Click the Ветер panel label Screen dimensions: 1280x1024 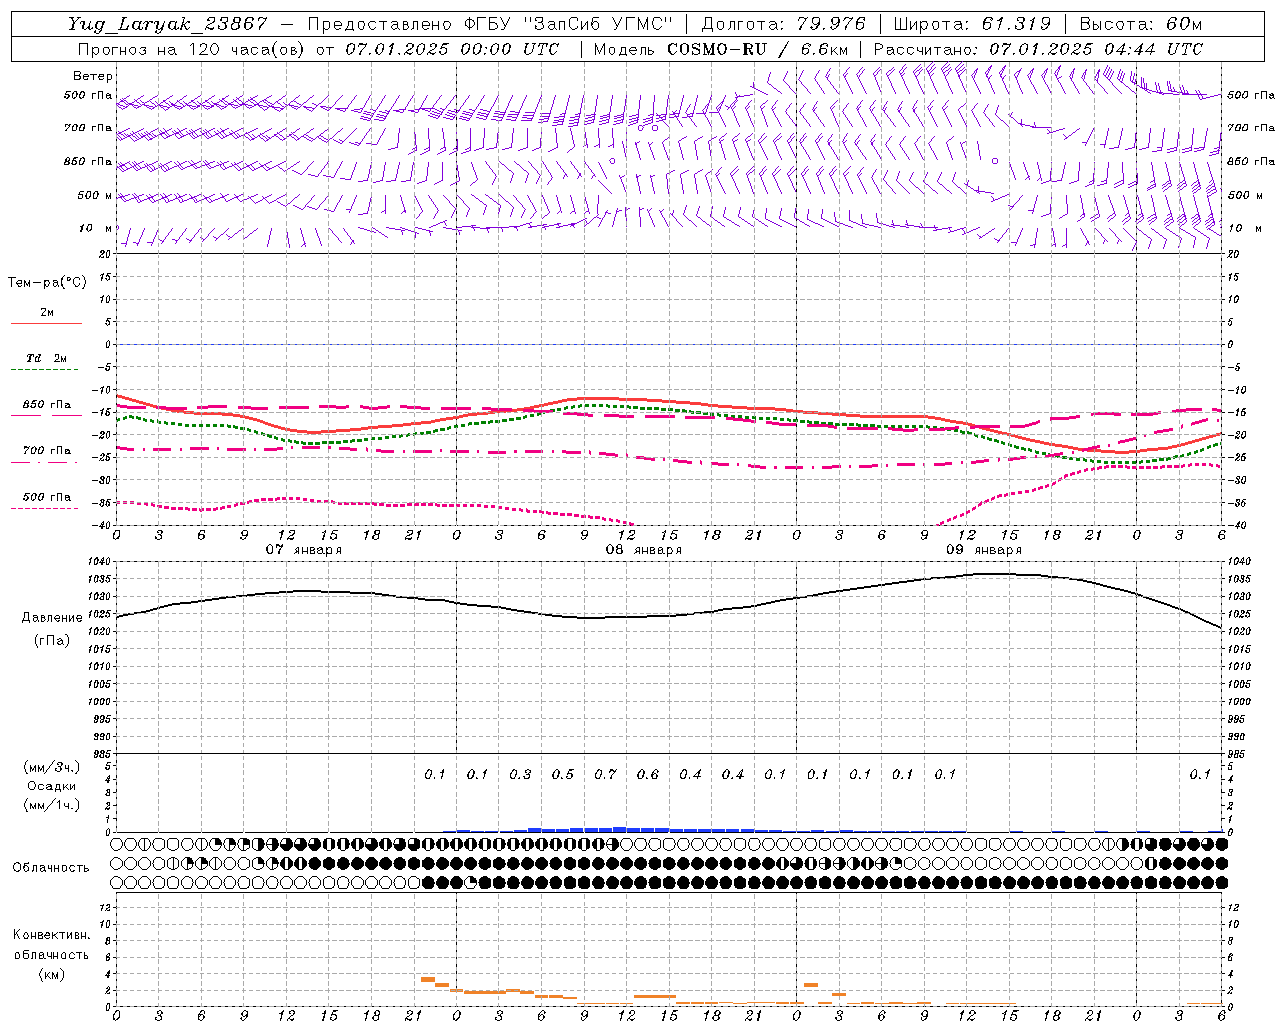pyautogui.click(x=93, y=76)
